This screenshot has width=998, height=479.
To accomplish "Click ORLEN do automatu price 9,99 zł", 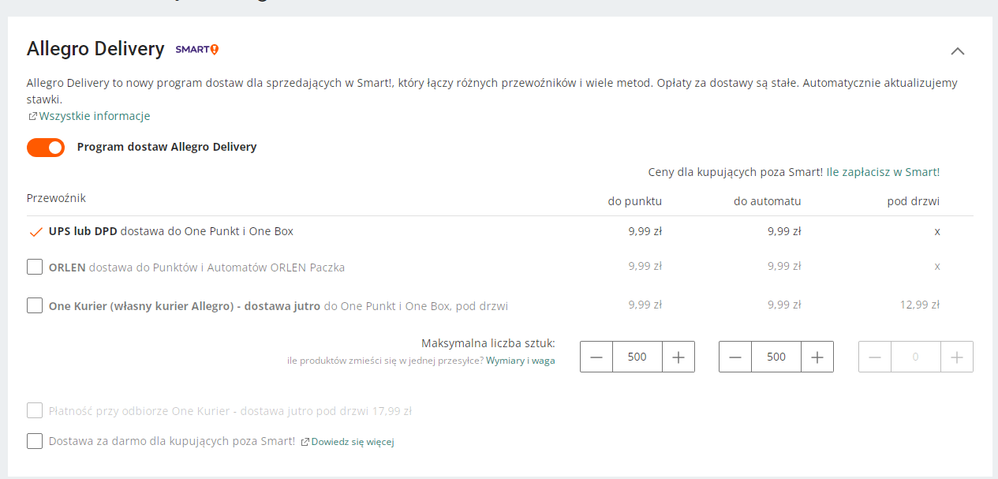I will coord(784,267).
